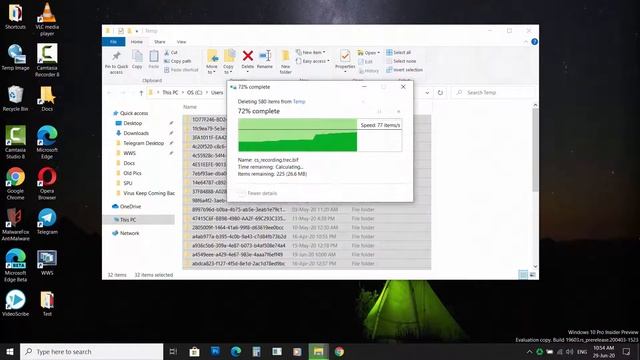The width and height of the screenshot is (640, 360).
Task: Click the taskbar search box
Action: [91, 351]
